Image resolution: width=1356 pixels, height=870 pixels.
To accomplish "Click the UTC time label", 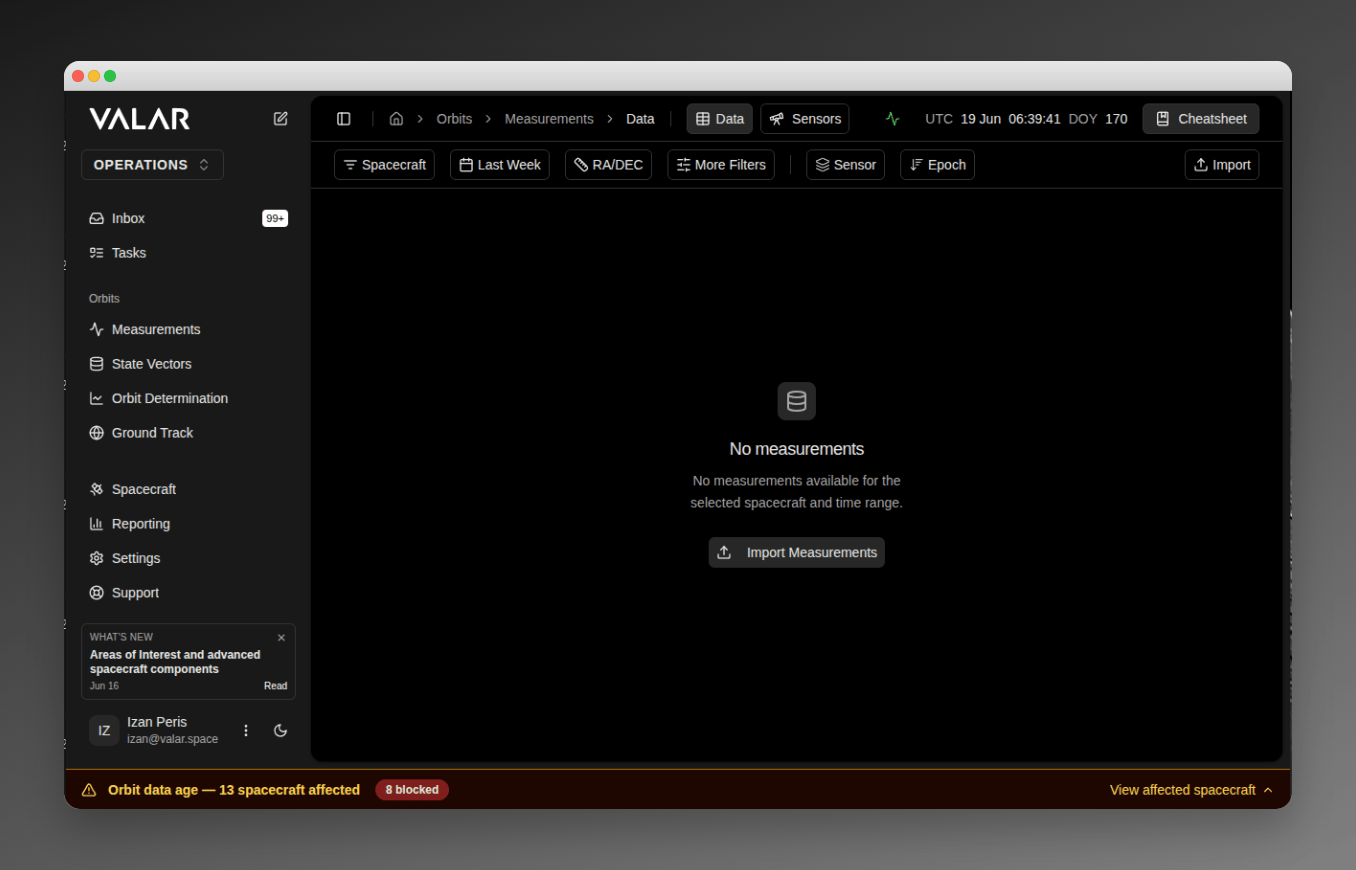I will 939,119.
